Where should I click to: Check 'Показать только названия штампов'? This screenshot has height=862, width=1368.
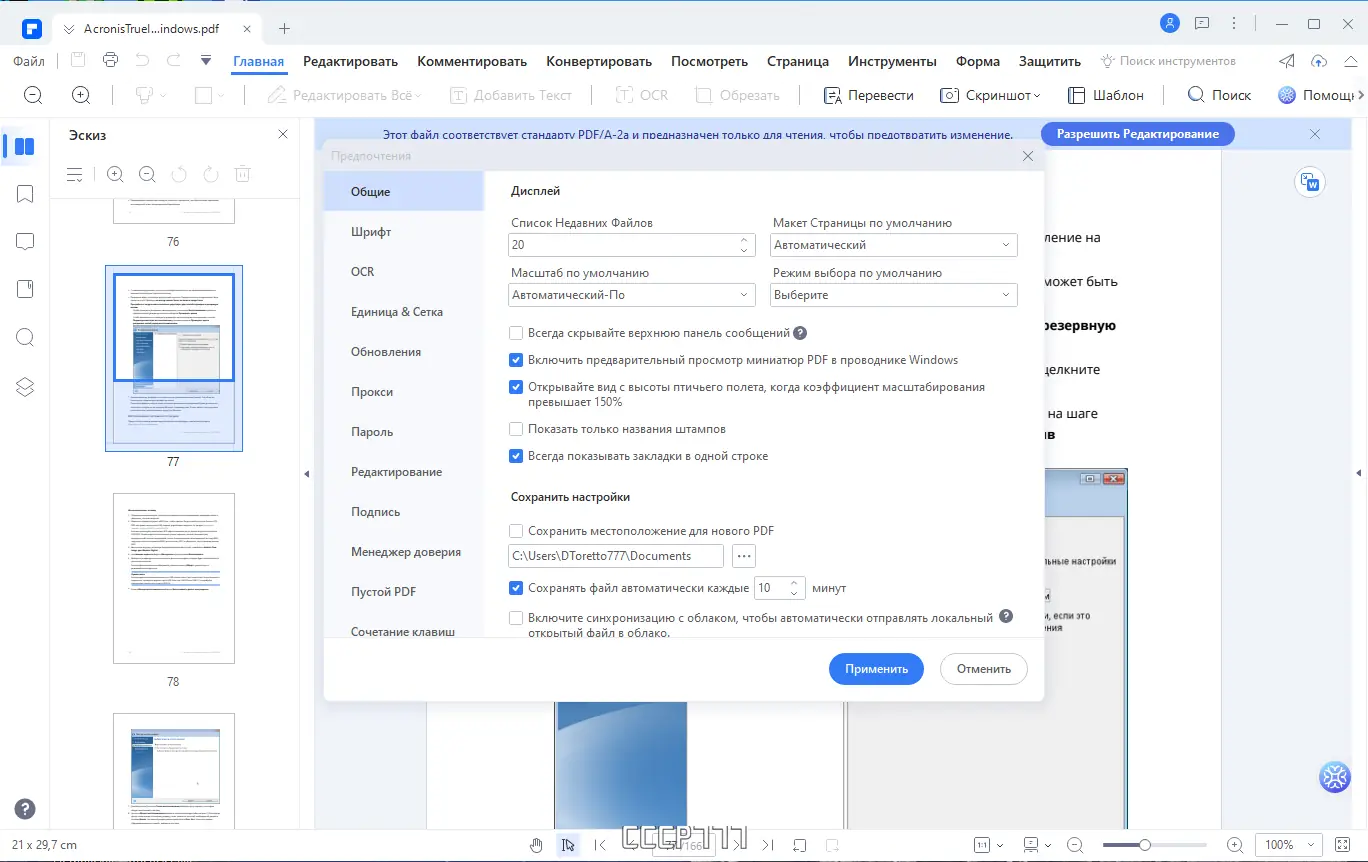(x=516, y=429)
